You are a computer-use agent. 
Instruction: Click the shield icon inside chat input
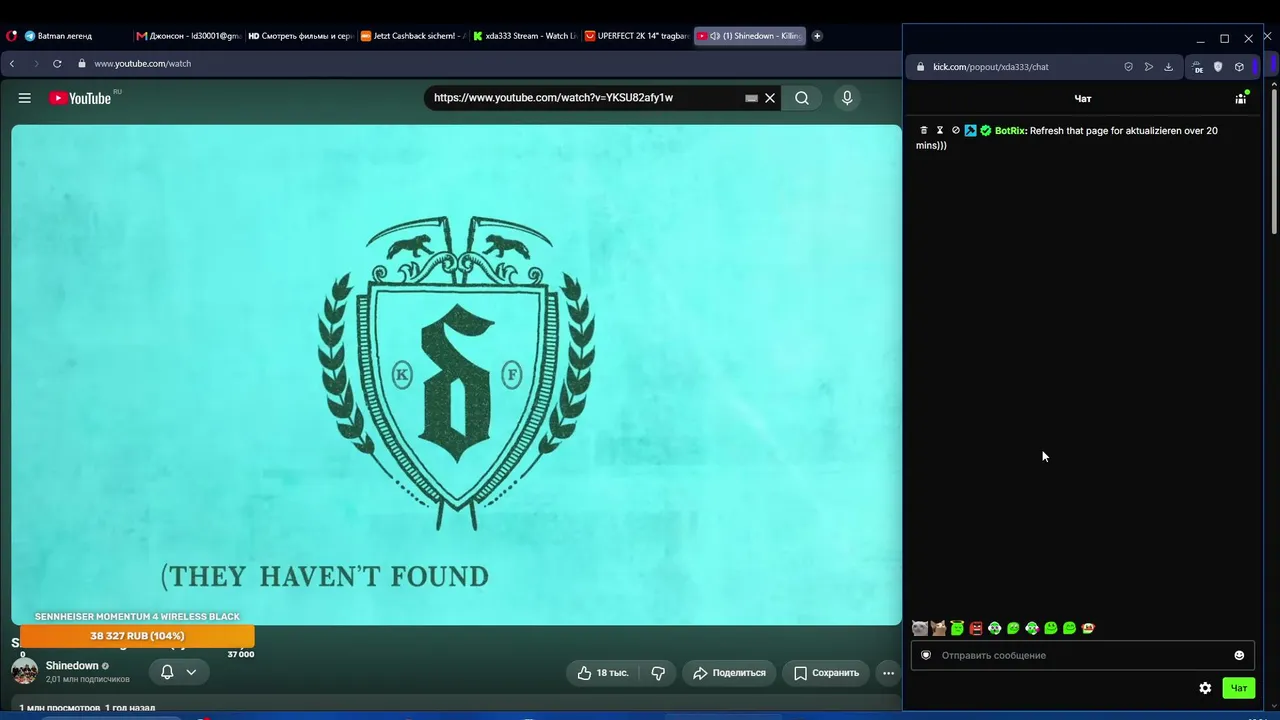(926, 655)
